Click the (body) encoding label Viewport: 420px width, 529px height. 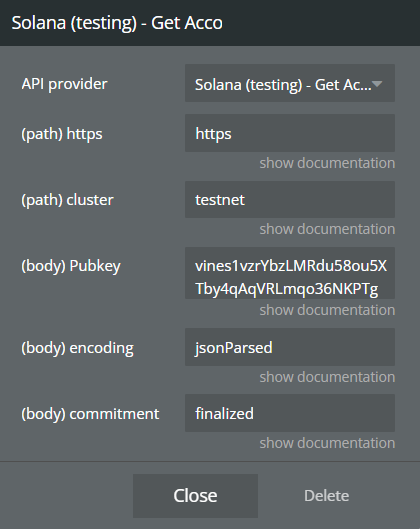pyautogui.click(x=78, y=348)
